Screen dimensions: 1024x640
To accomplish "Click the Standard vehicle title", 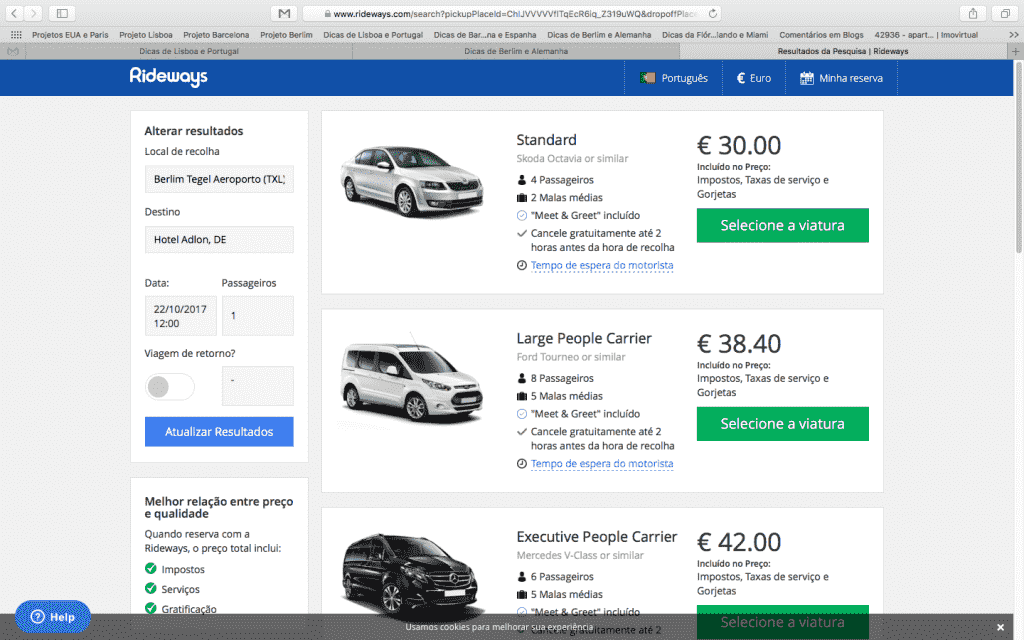I will (546, 140).
